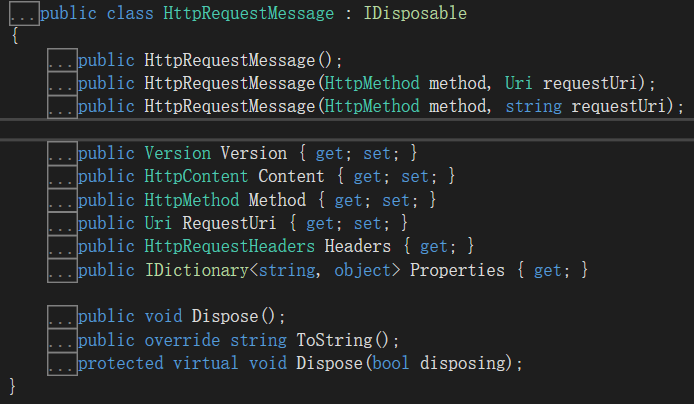The image size is (694, 404).
Task: Click 'override' keyword in ToString line
Action: click(182, 340)
